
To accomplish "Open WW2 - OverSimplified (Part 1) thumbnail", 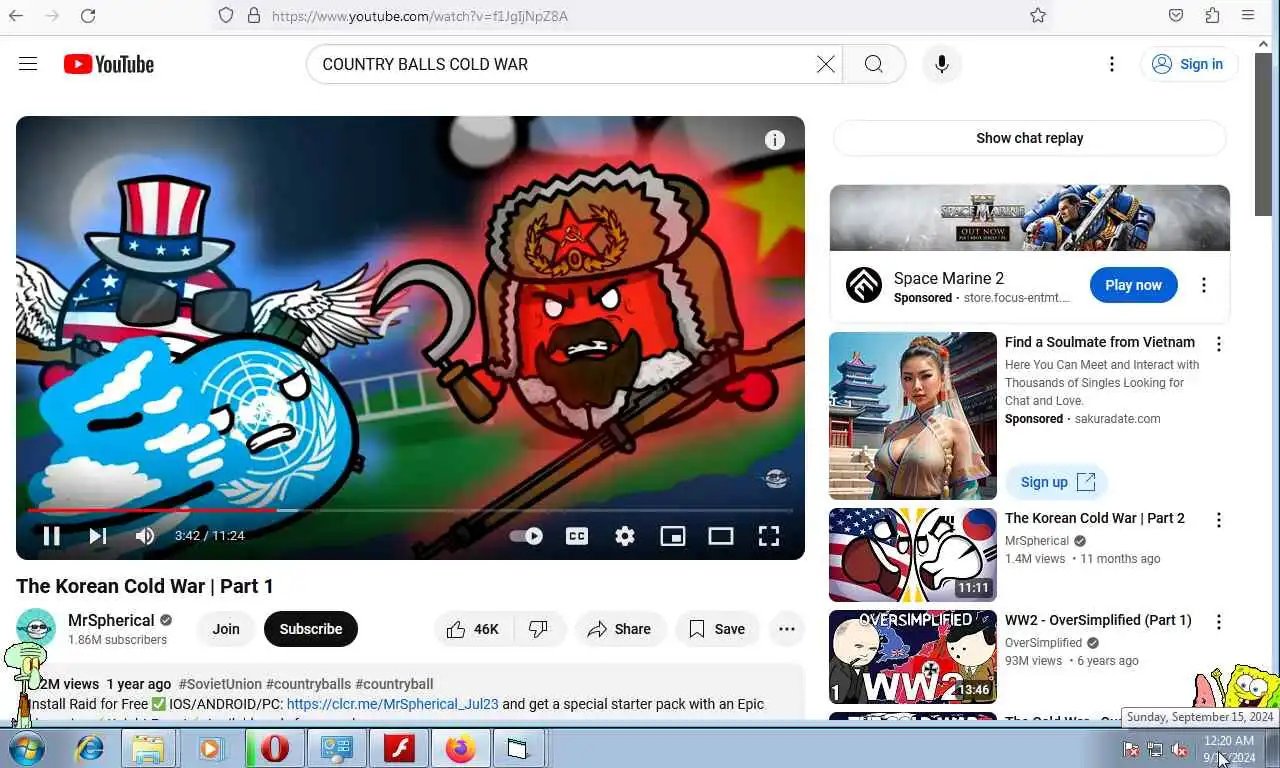I will pyautogui.click(x=913, y=657).
